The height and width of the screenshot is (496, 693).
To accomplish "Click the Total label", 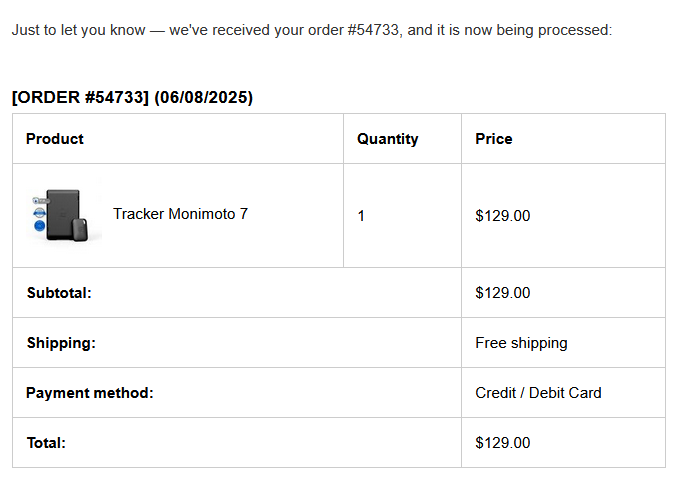I will point(46,443).
